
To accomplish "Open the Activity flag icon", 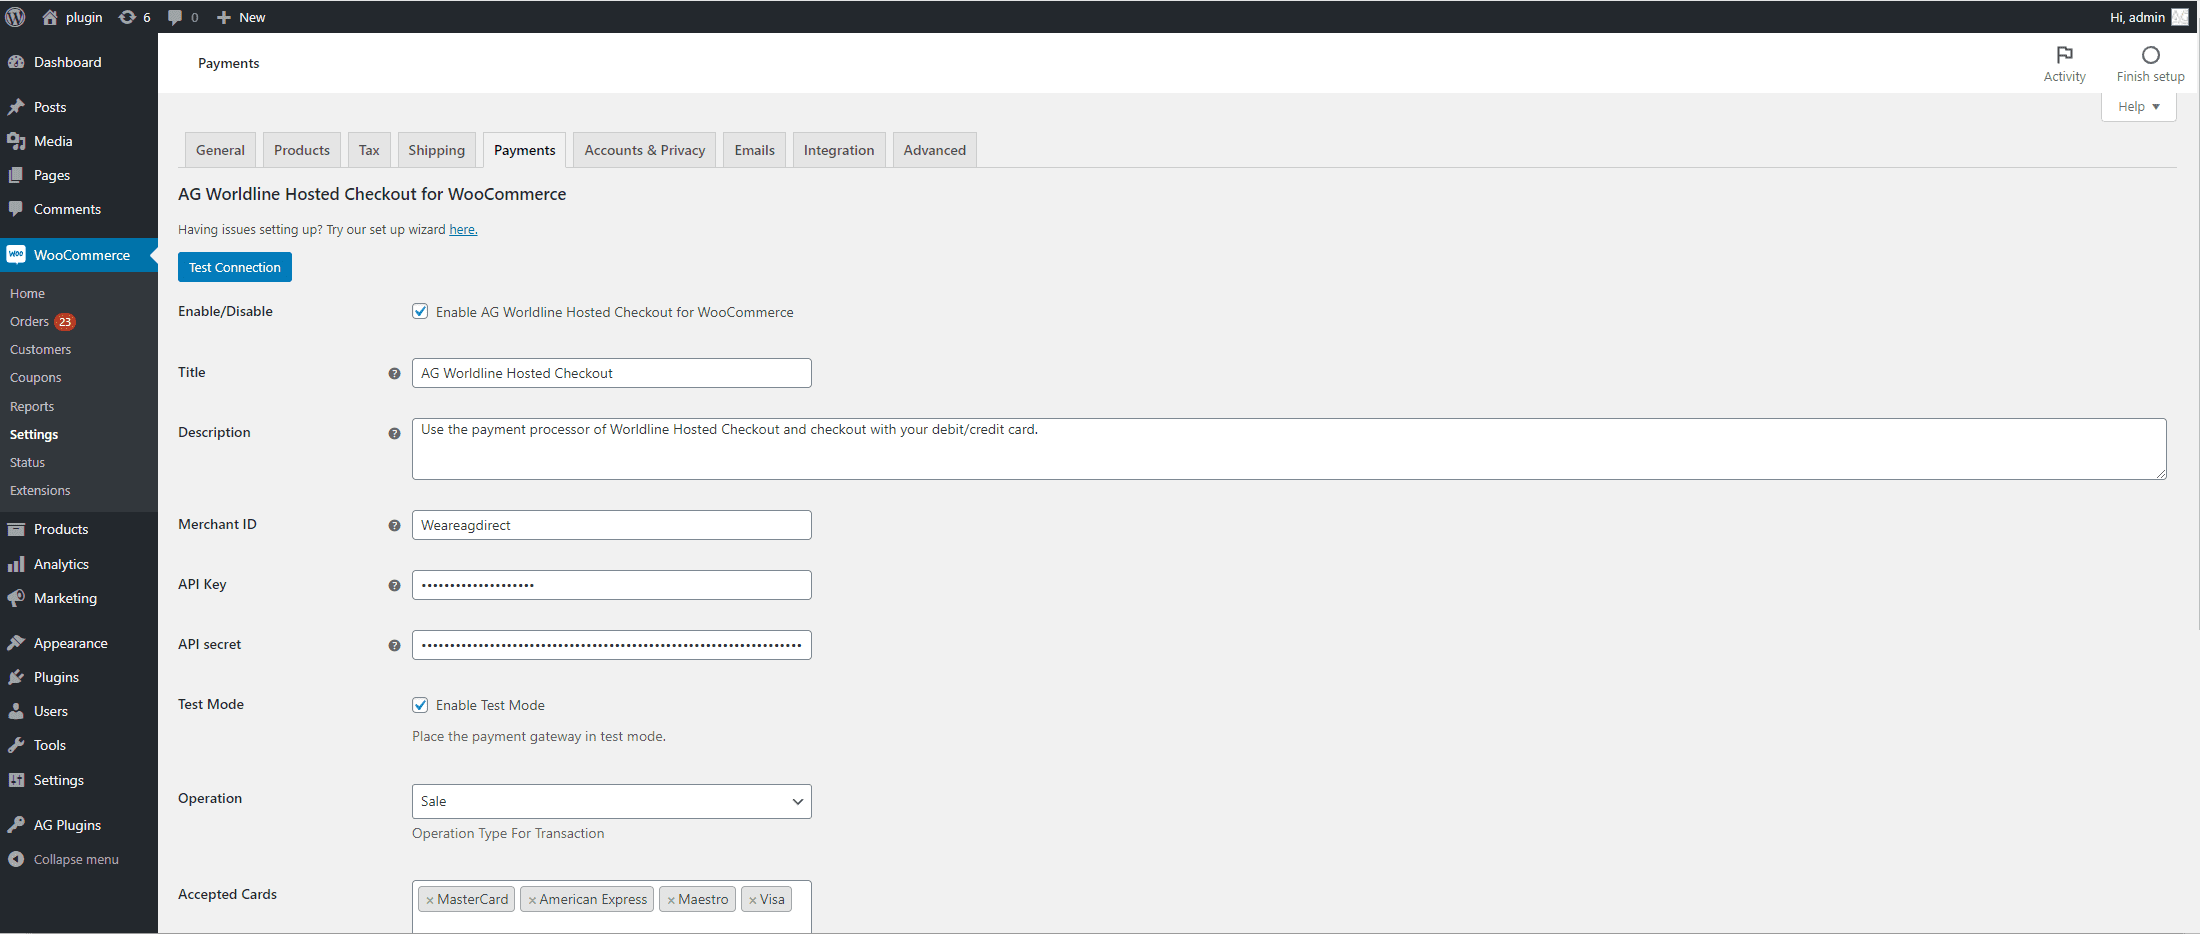I will [2064, 55].
